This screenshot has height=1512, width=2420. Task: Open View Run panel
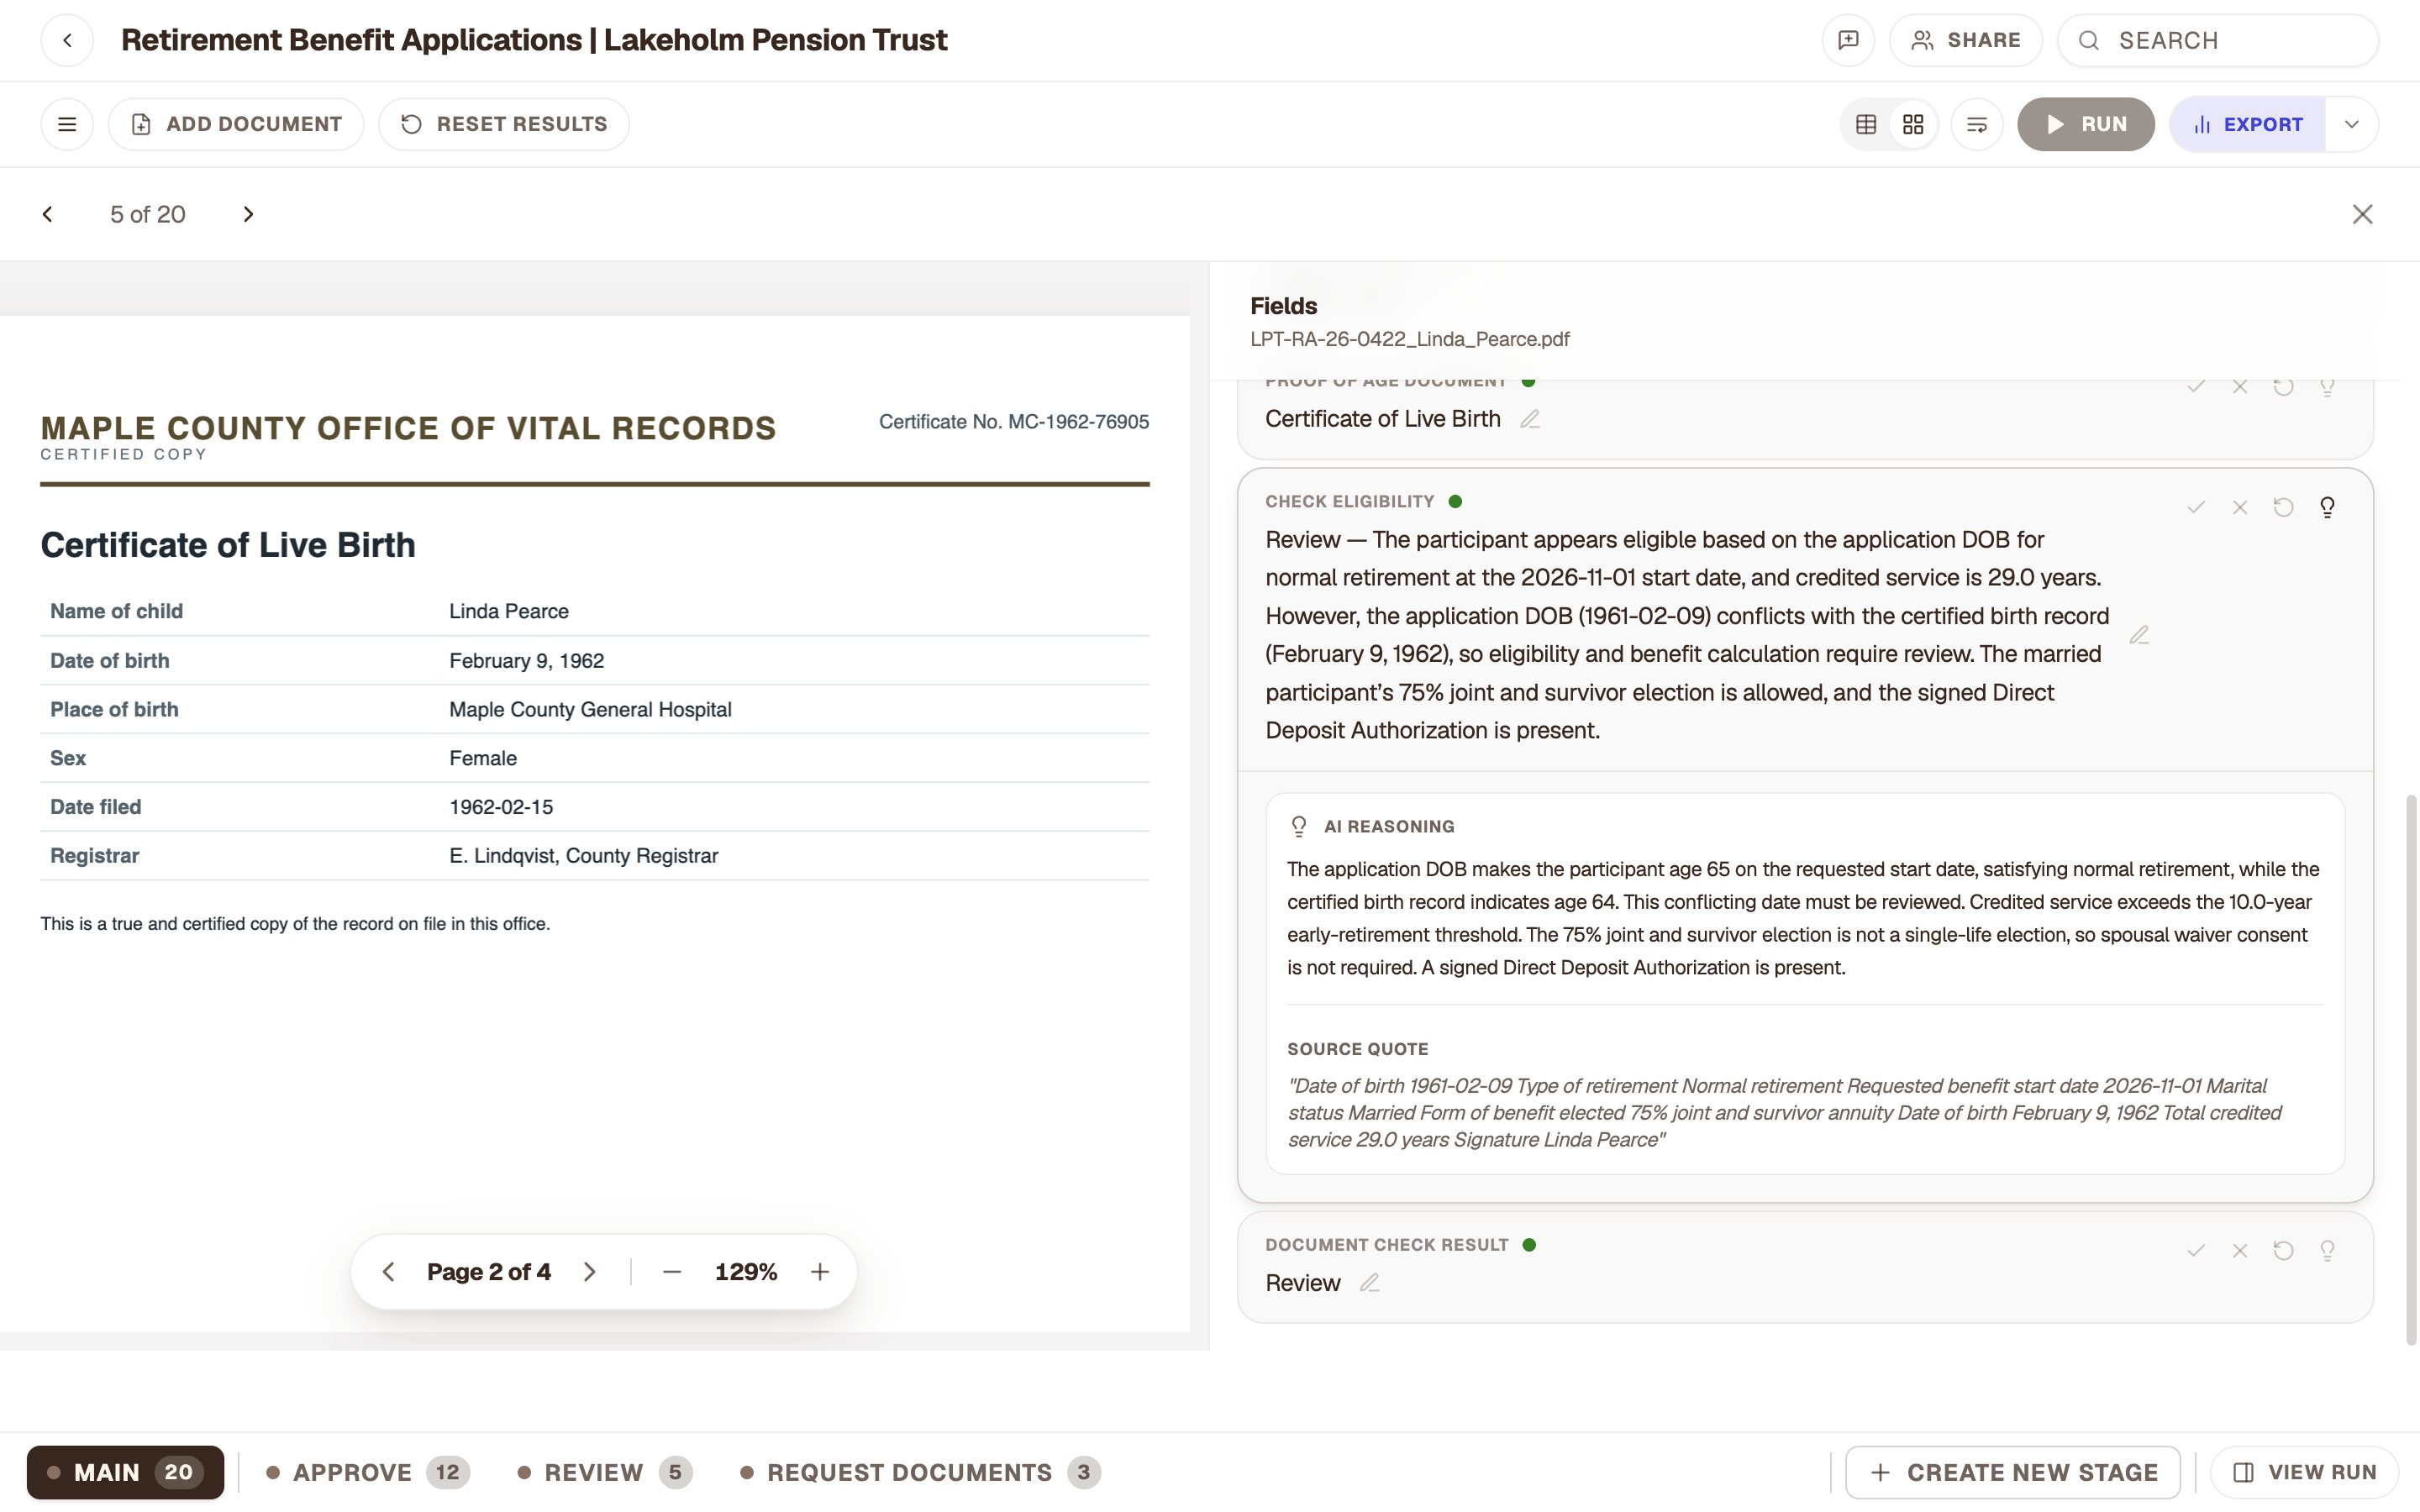2305,1472
